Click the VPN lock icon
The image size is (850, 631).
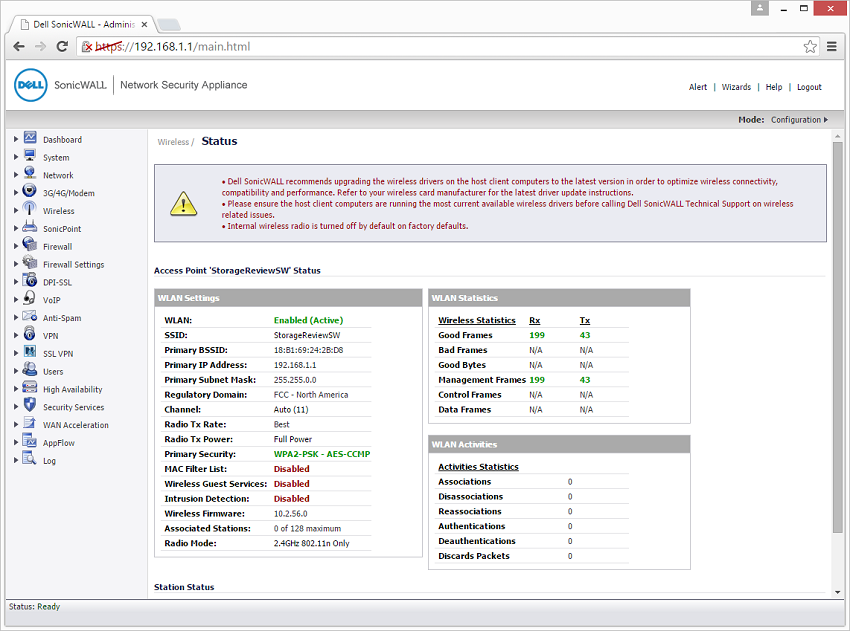30,334
